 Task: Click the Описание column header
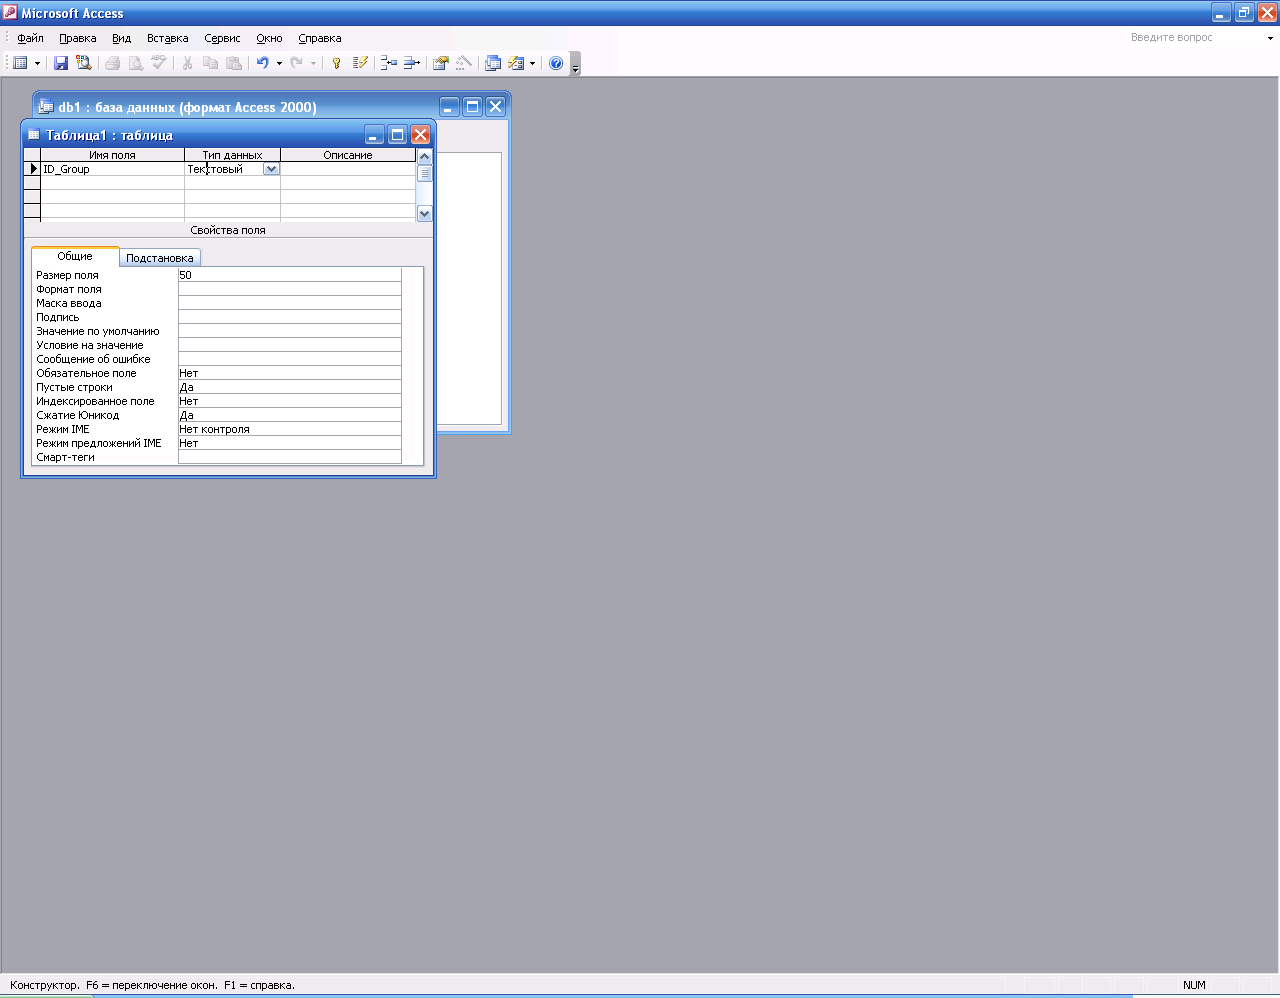(348, 155)
